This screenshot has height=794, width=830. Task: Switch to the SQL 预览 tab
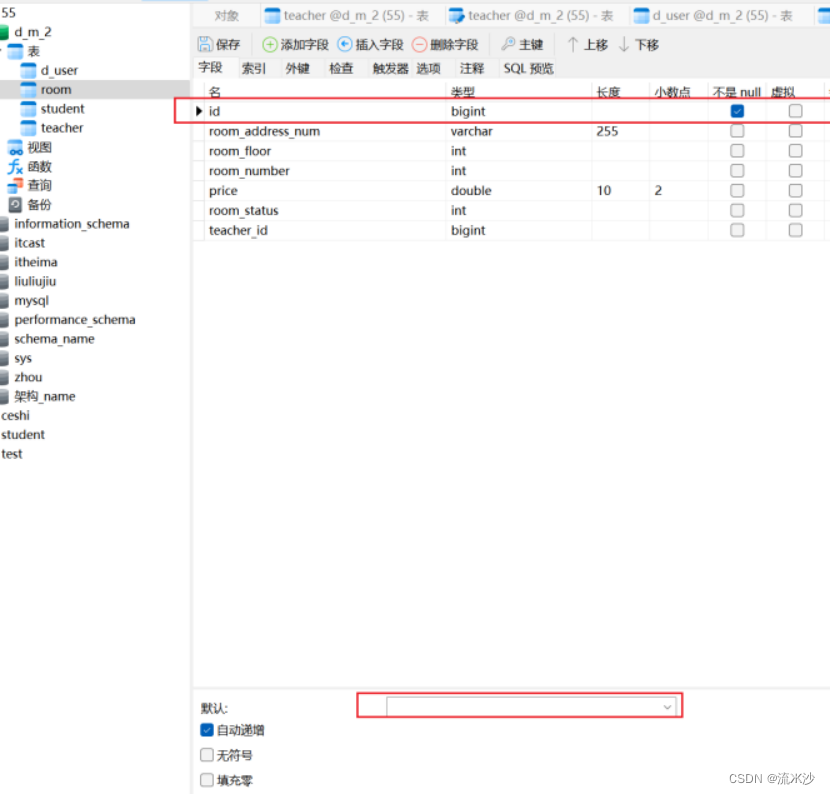(x=526, y=68)
